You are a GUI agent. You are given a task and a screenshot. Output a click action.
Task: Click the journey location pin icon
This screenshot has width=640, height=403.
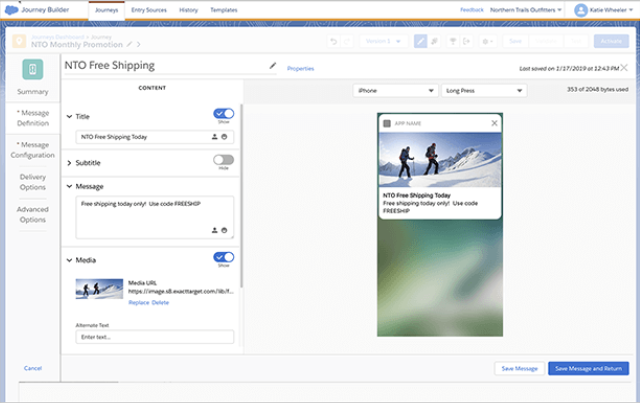click(19, 41)
